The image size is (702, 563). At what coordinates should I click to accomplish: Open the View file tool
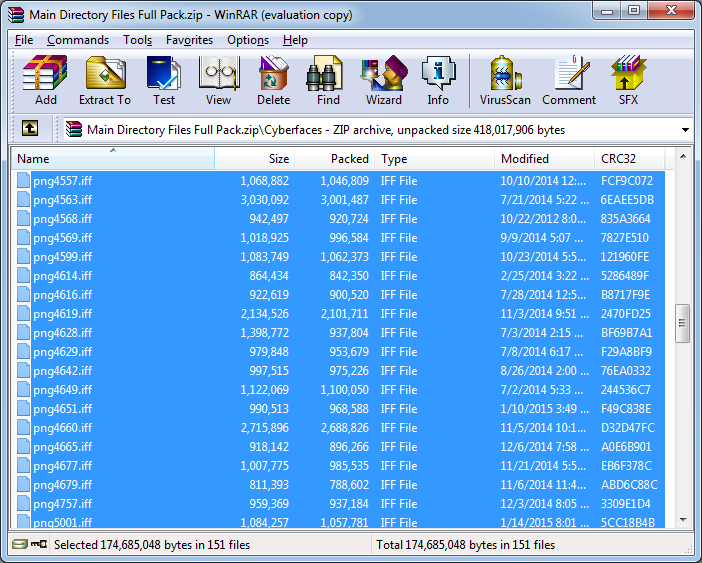218,81
